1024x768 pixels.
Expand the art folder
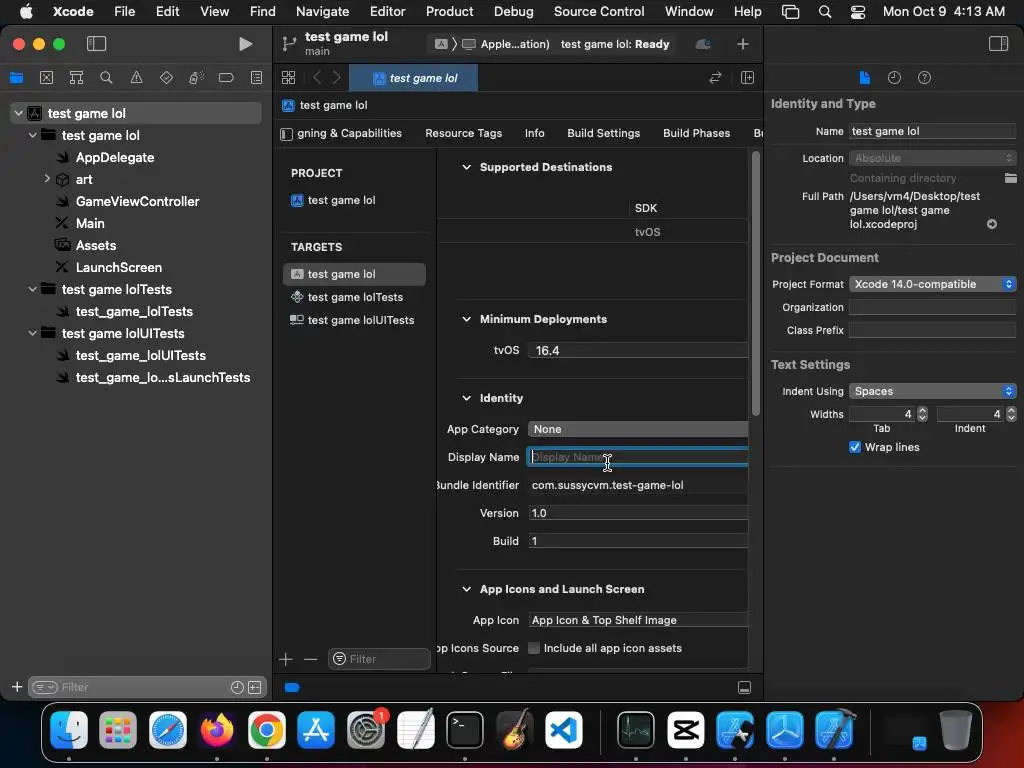[47, 178]
